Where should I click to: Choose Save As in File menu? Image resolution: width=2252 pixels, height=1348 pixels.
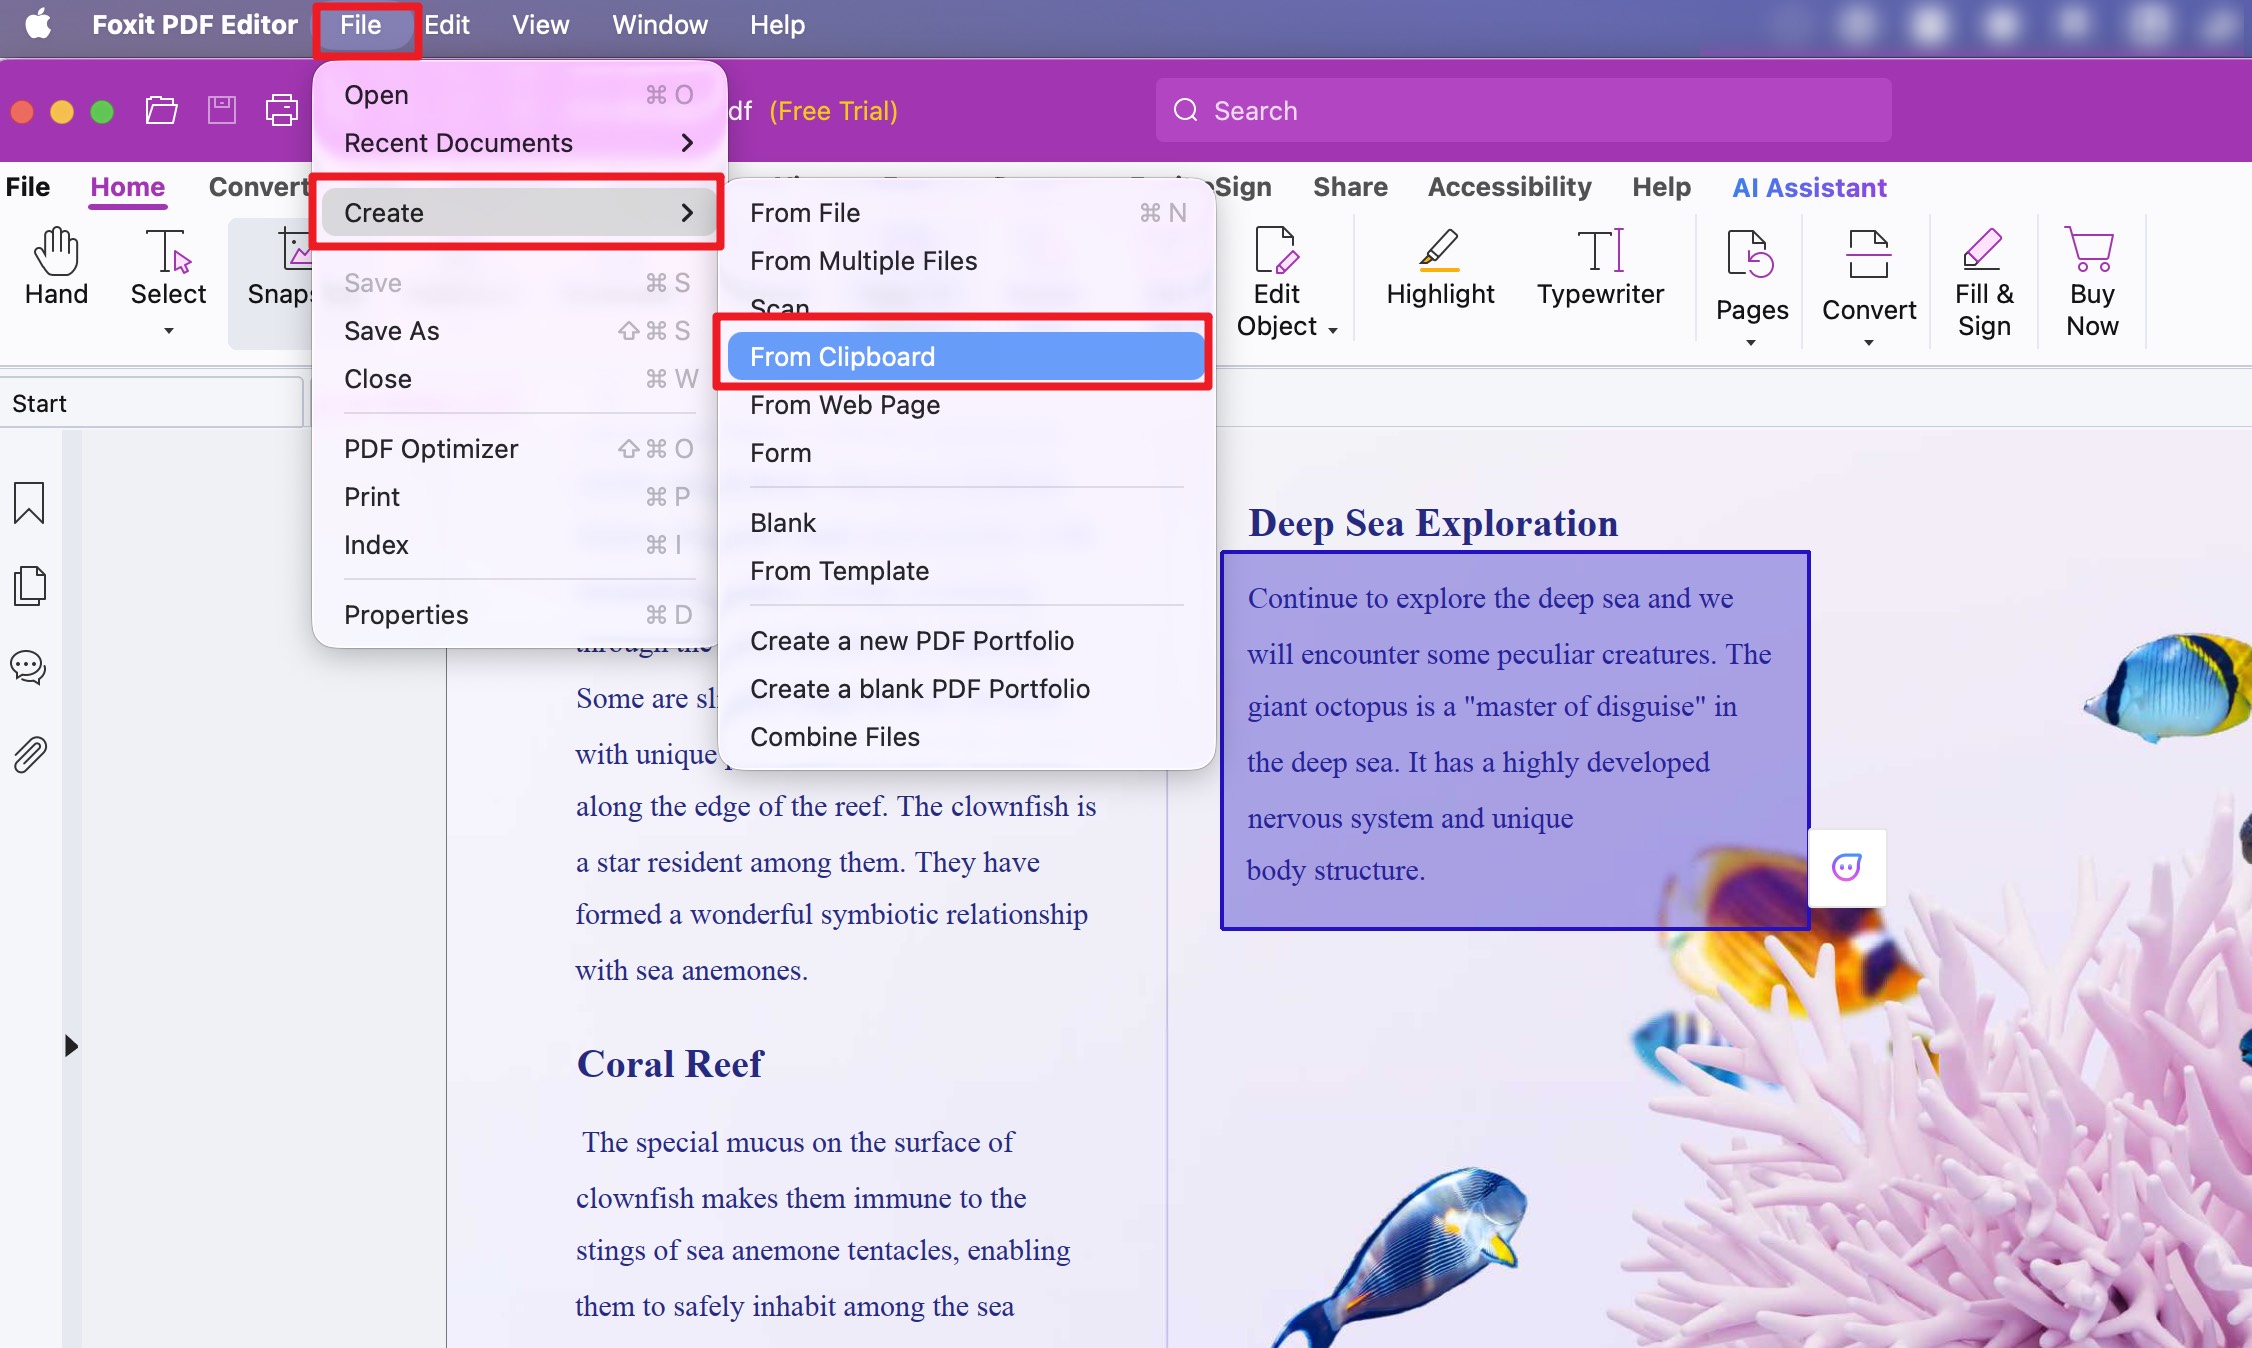coord(520,331)
